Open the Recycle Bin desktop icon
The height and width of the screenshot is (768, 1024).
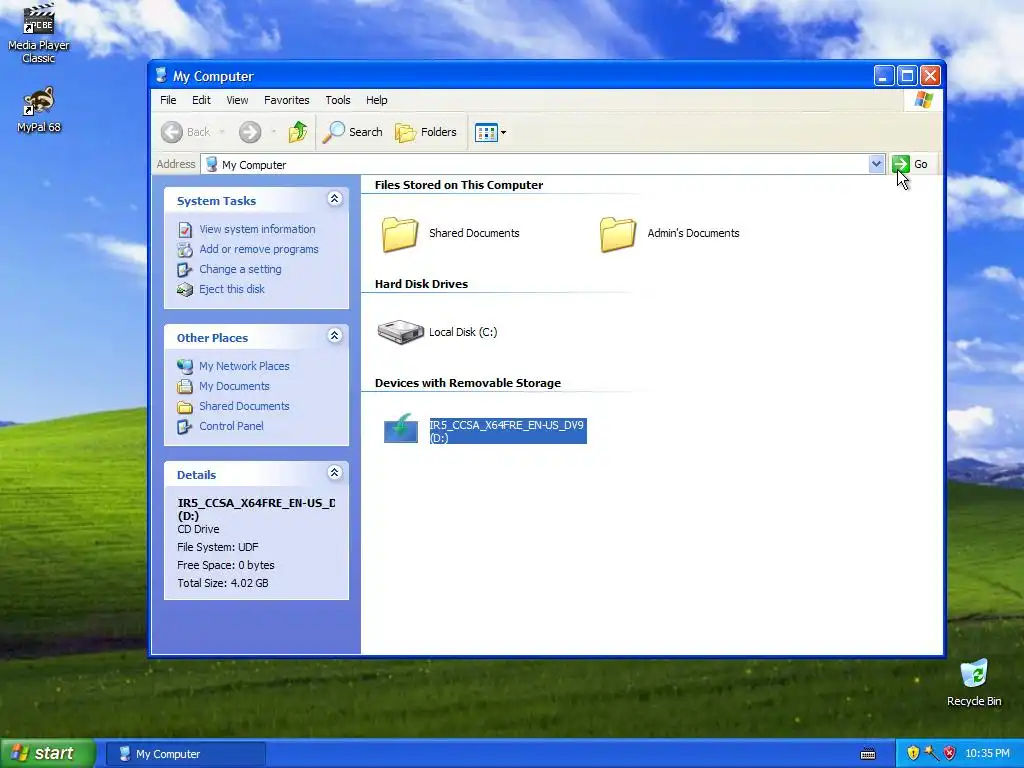point(974,682)
